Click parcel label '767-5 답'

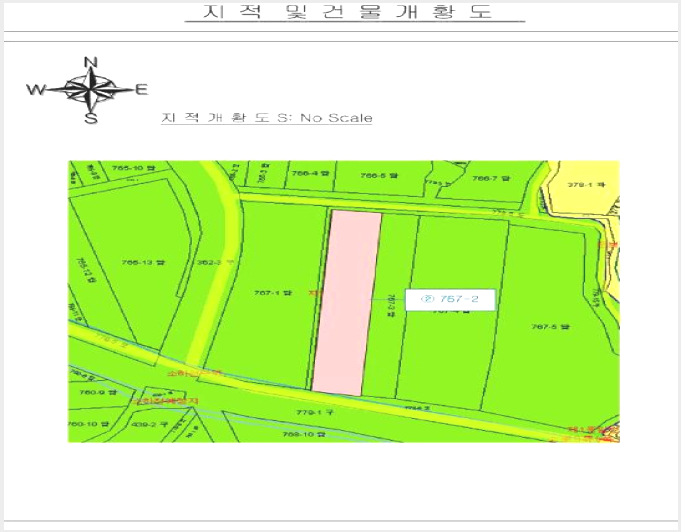(x=550, y=326)
